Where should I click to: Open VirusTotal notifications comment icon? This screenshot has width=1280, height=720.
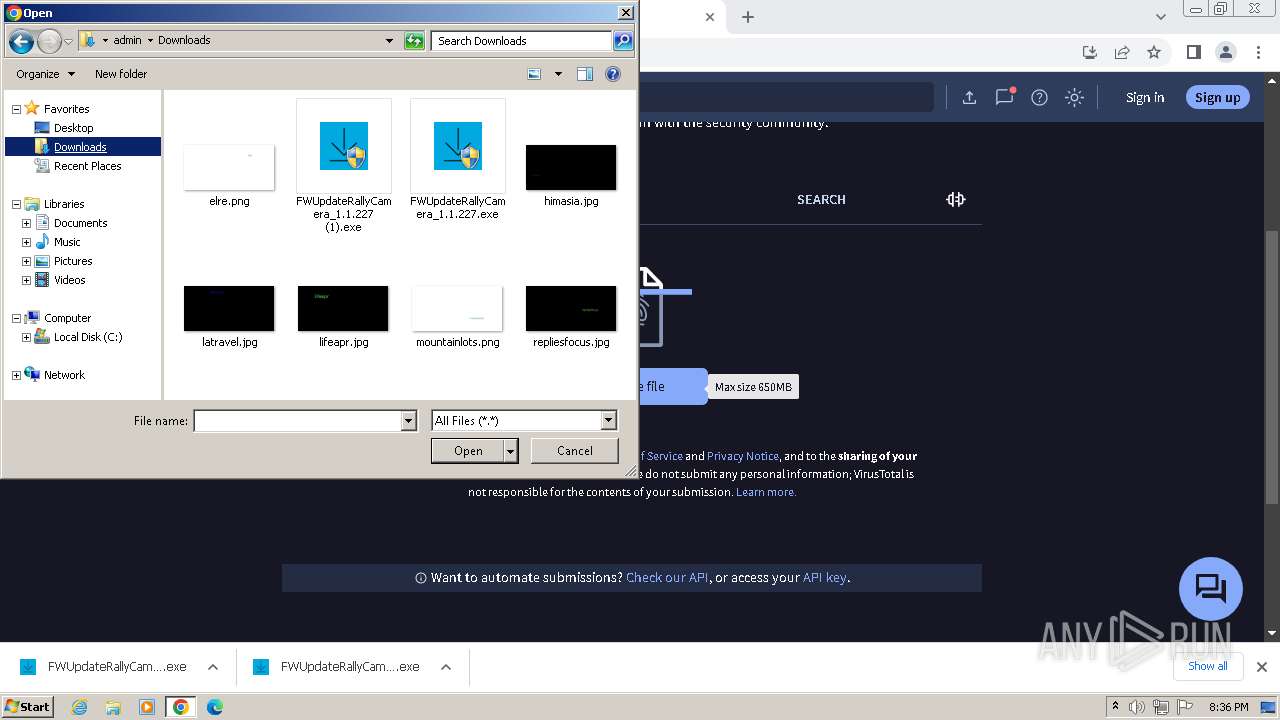point(1004,97)
